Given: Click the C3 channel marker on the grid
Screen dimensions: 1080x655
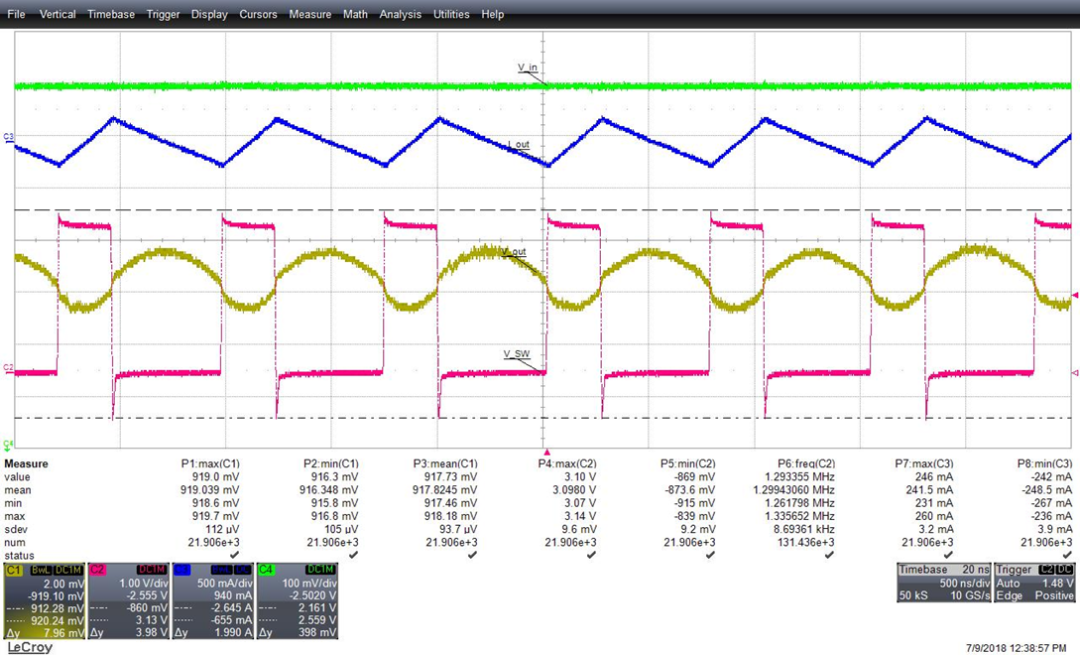Looking at the screenshot, I should point(8,136).
